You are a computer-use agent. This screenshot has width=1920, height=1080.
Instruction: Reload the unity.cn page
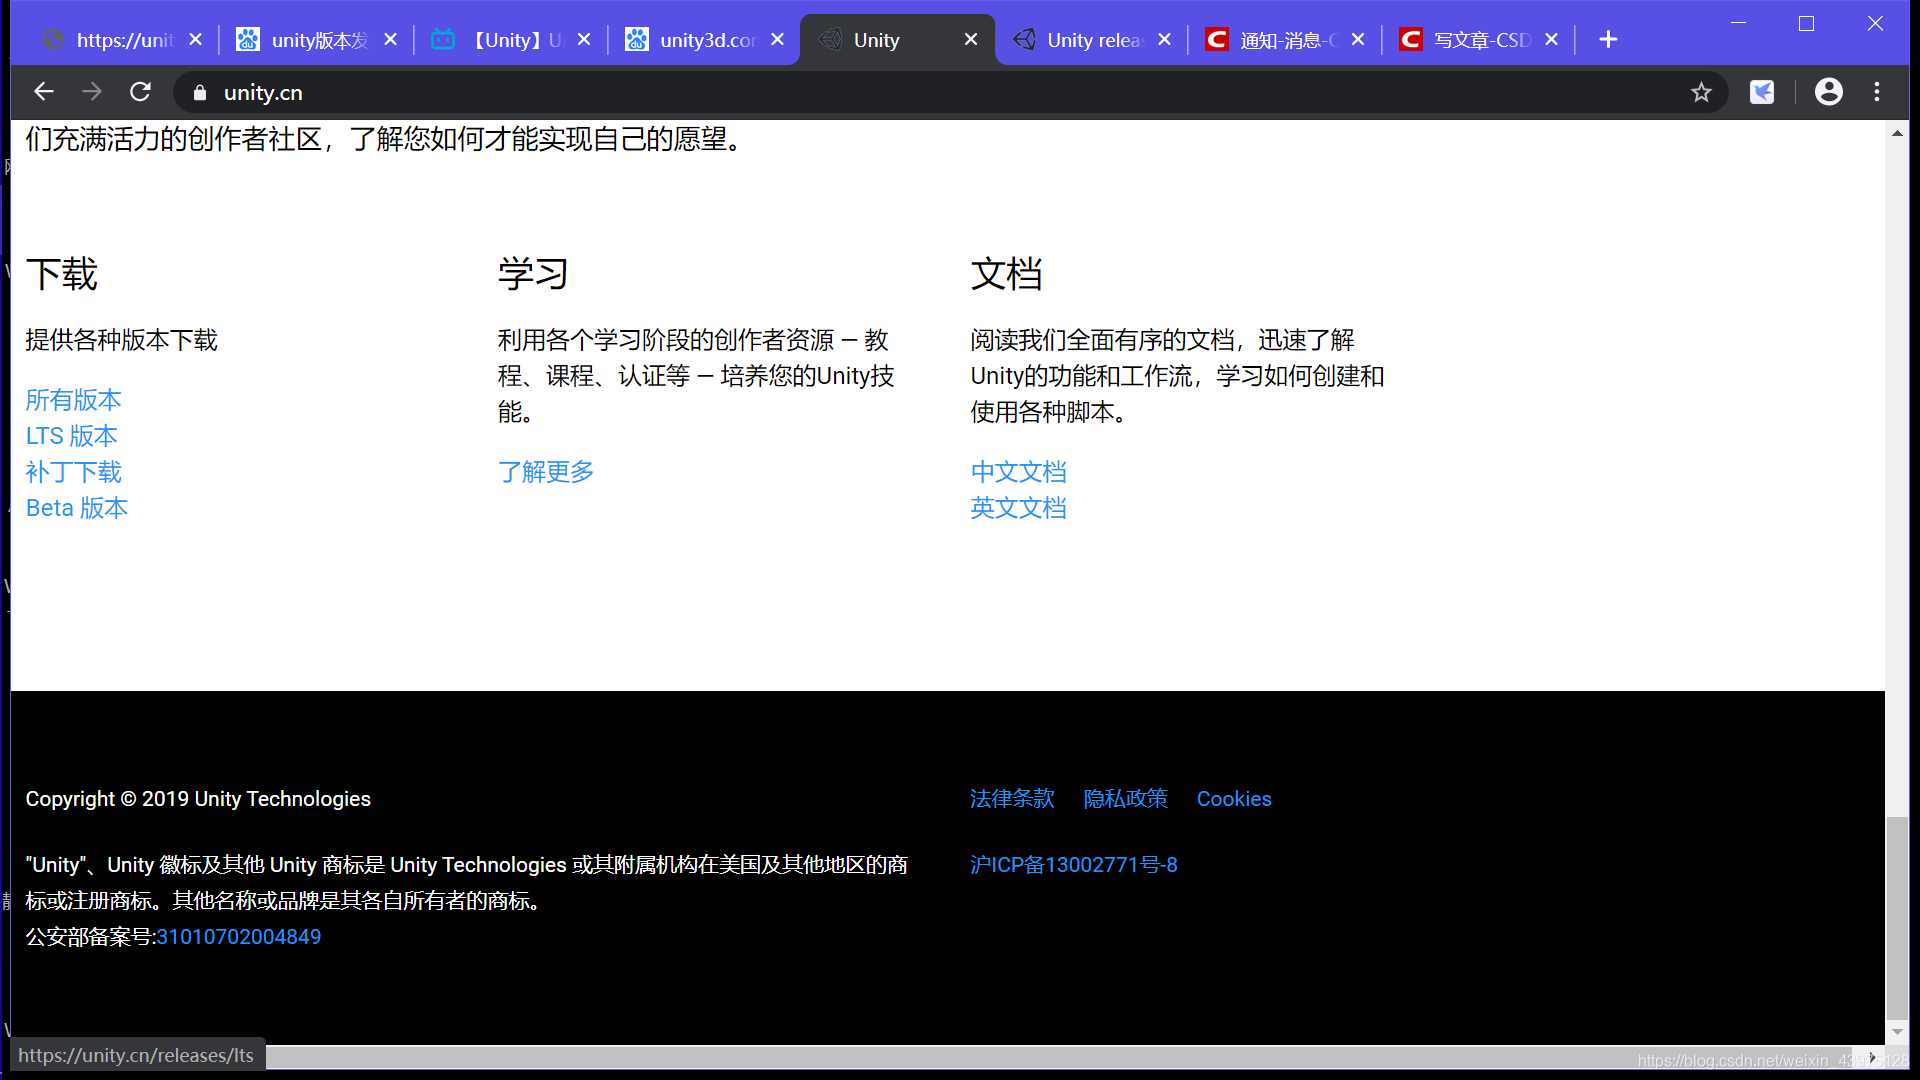pos(140,92)
